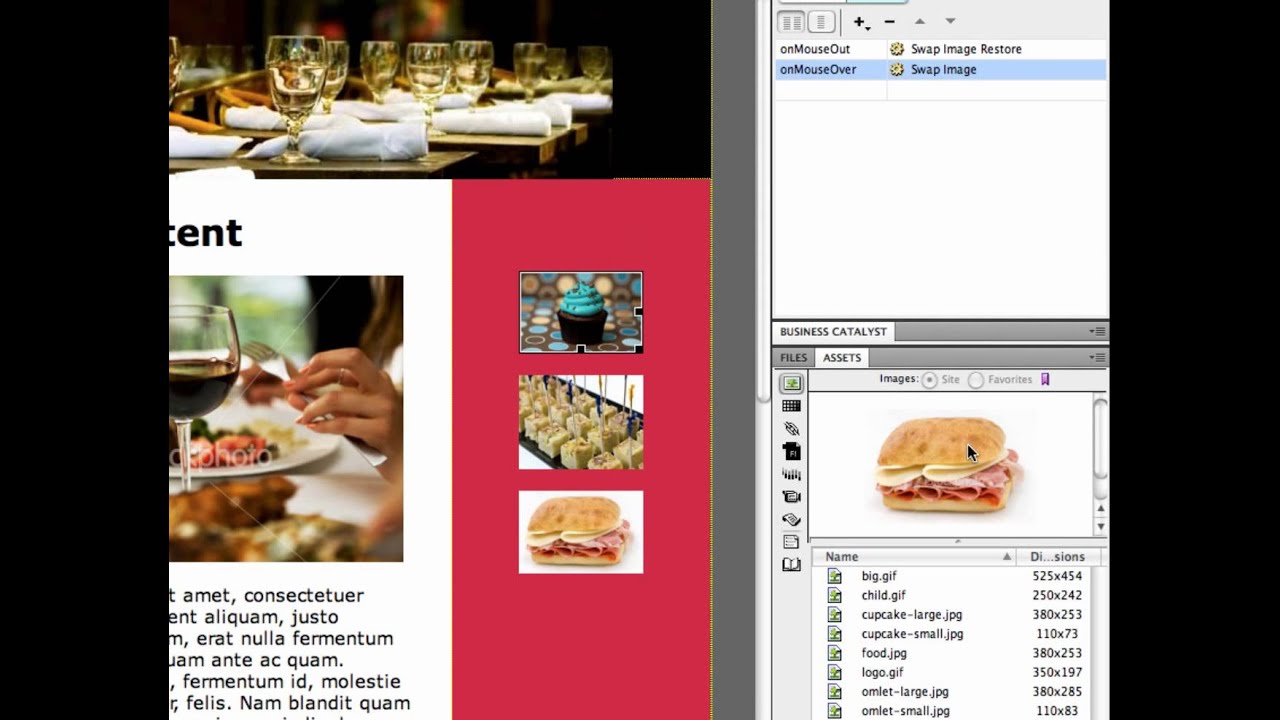Click the show all events button
This screenshot has height=720, width=1280.
[821, 21]
